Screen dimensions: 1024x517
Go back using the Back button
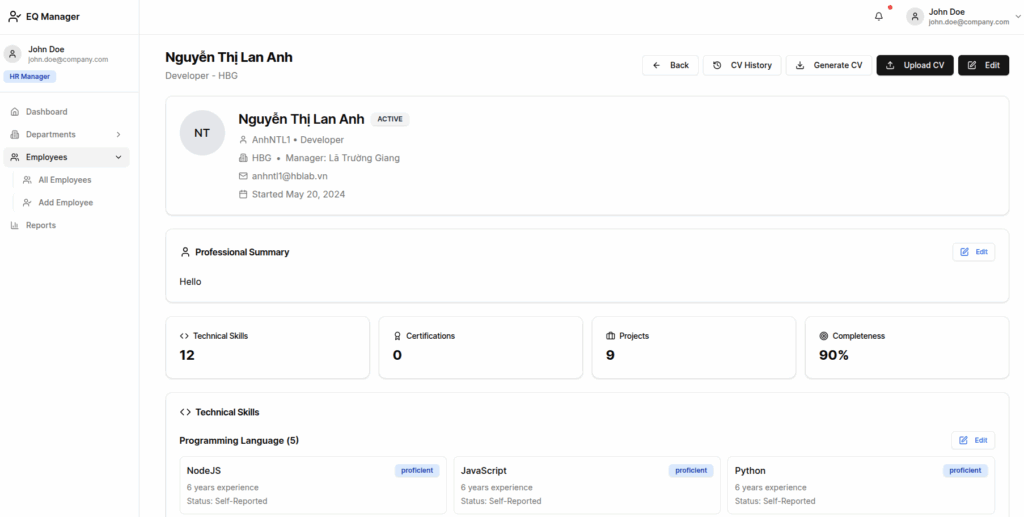670,65
